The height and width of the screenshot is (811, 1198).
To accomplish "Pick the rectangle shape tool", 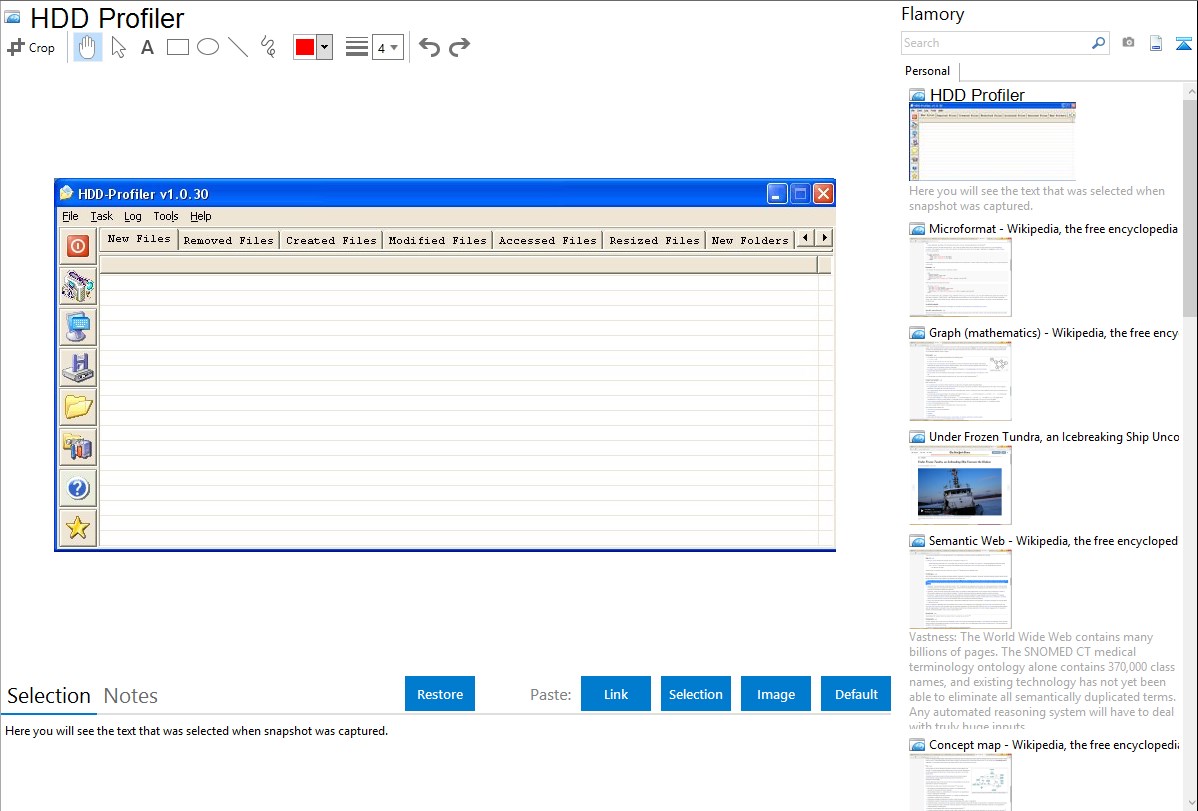I will tap(178, 47).
